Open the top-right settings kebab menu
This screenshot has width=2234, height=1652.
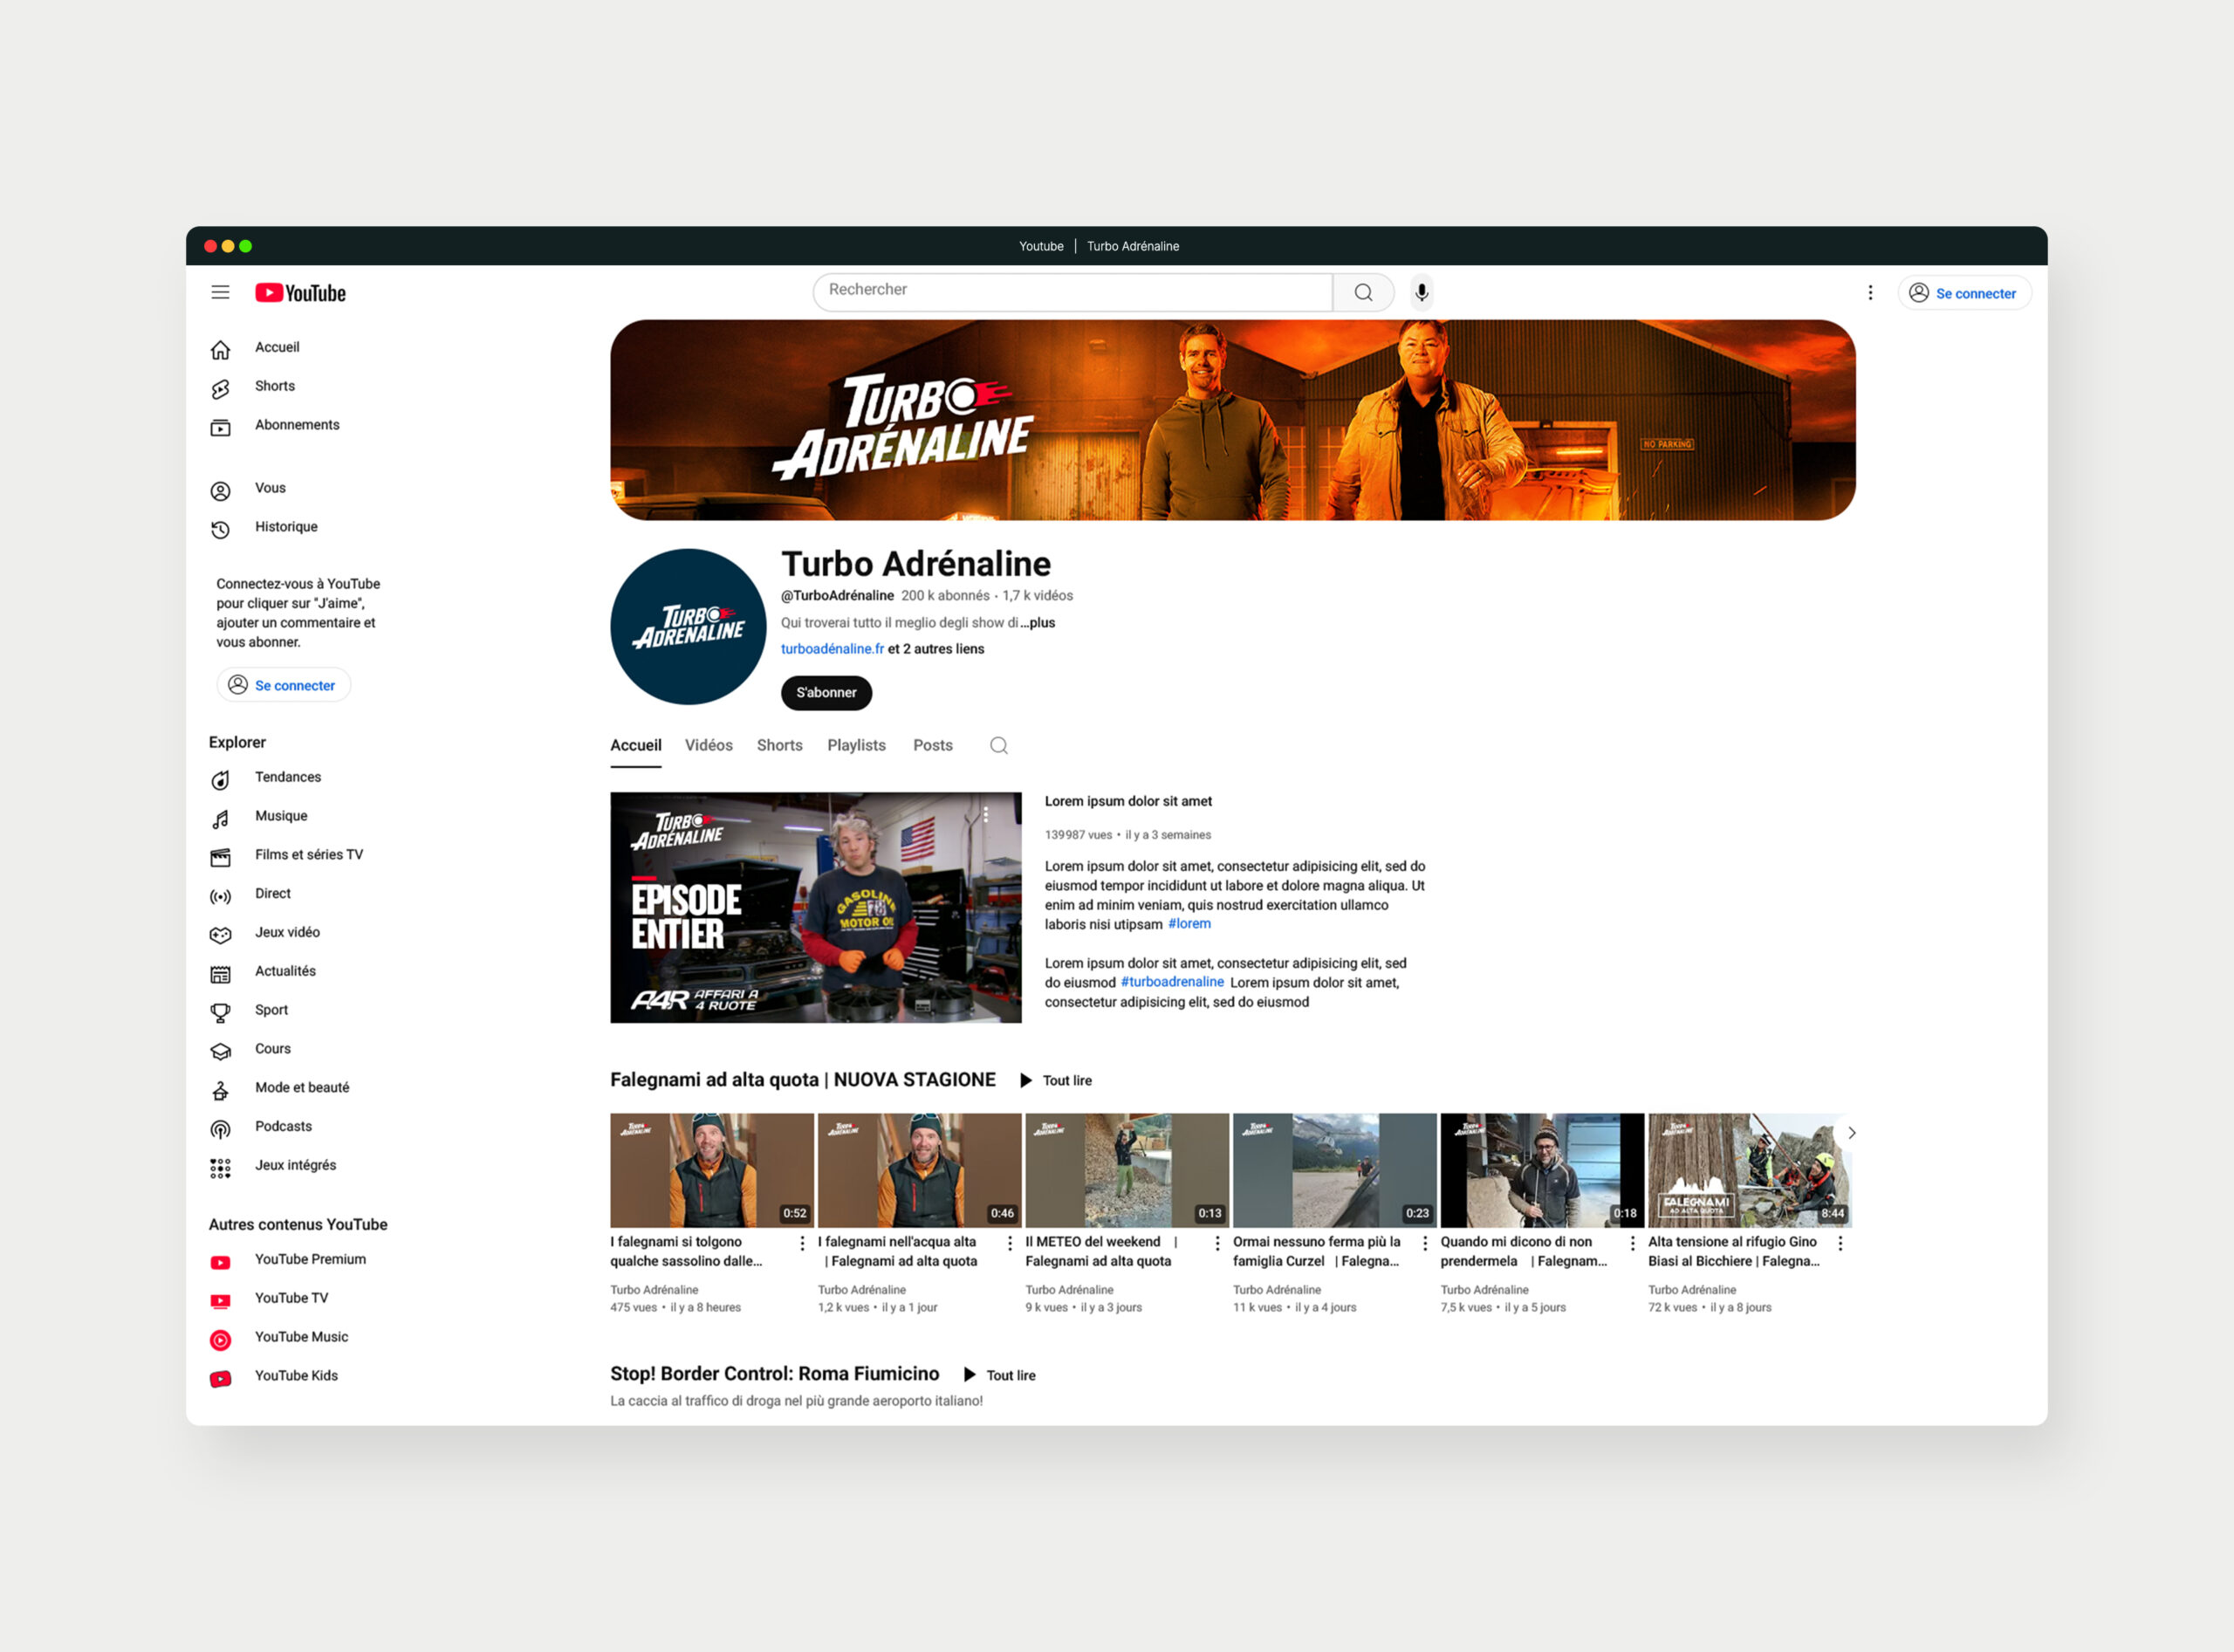tap(1870, 292)
